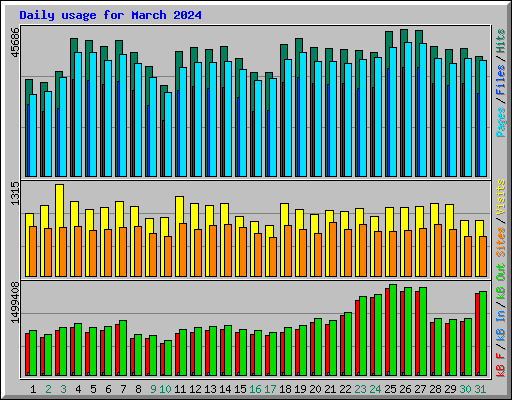Click day label 11 on the axis
512x400 pixels.
(180, 389)
